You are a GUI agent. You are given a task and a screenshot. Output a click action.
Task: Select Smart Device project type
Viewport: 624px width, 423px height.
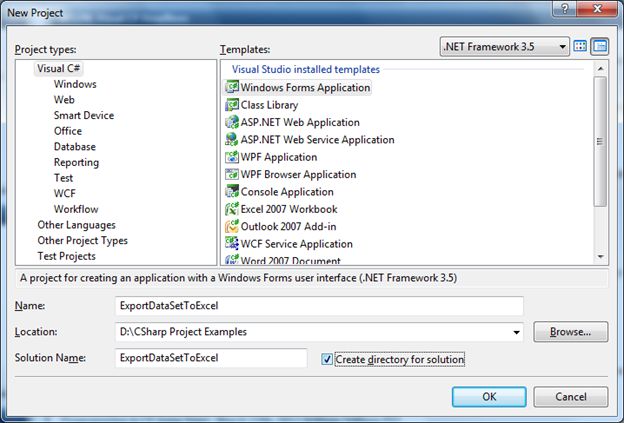(84, 115)
